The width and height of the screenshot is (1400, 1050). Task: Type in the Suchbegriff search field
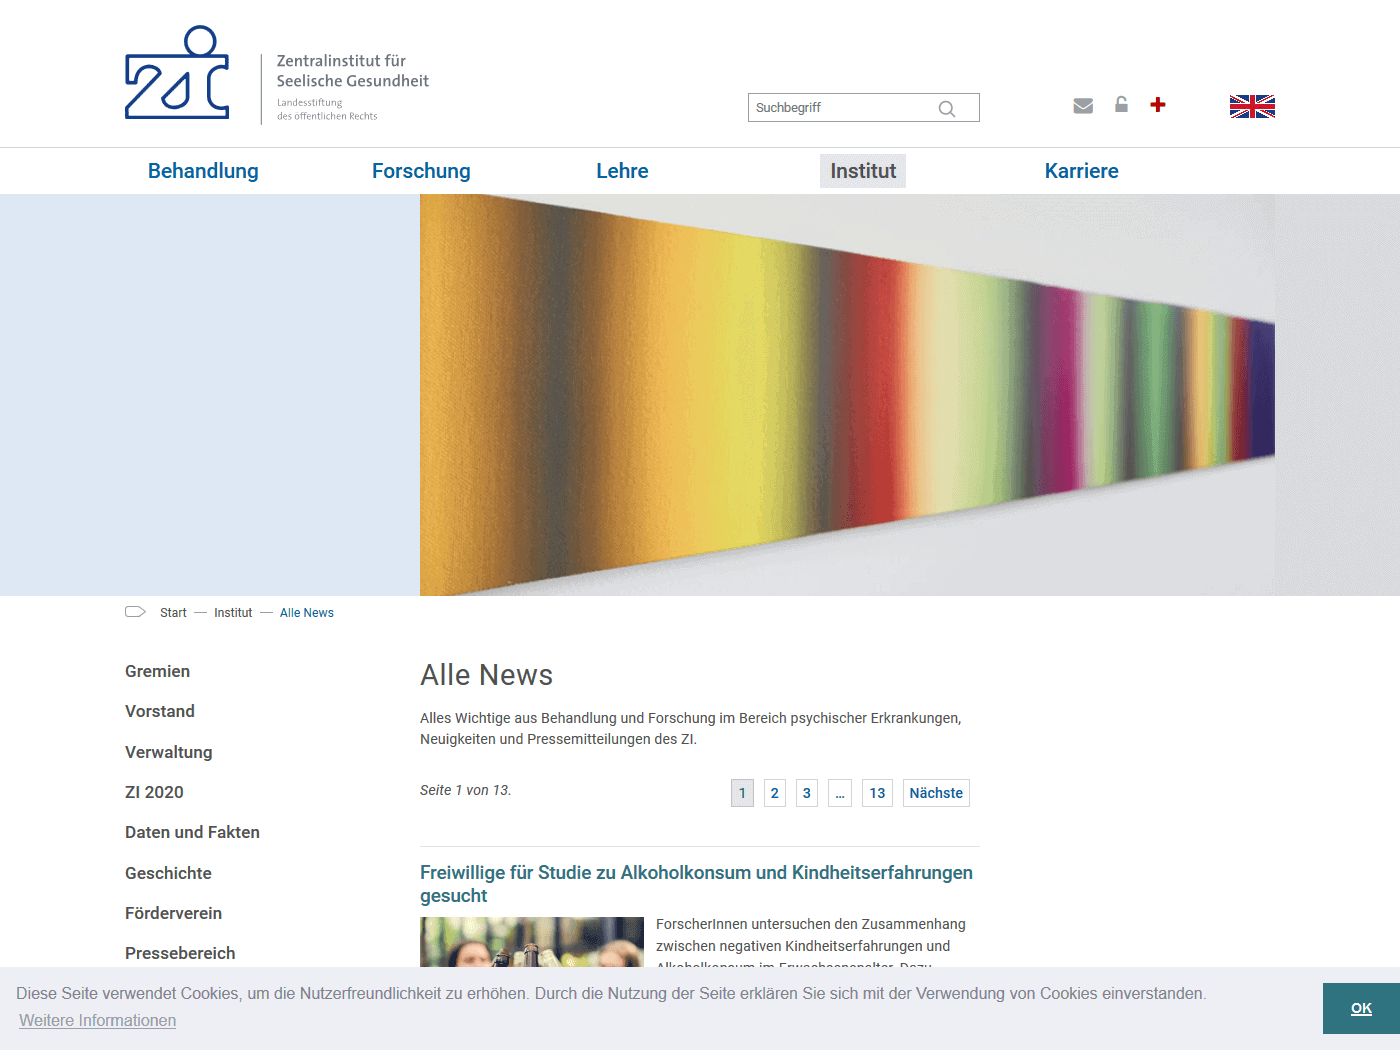point(840,108)
